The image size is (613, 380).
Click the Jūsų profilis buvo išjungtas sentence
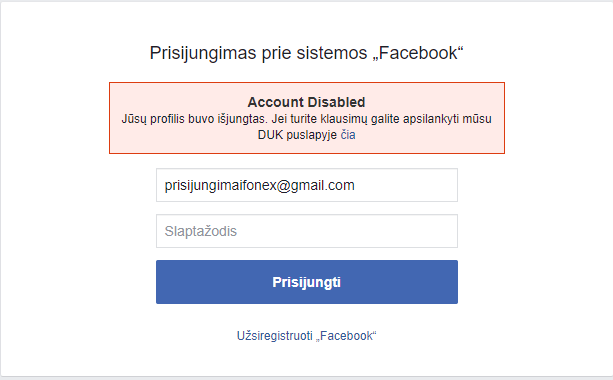pyautogui.click(x=194, y=119)
